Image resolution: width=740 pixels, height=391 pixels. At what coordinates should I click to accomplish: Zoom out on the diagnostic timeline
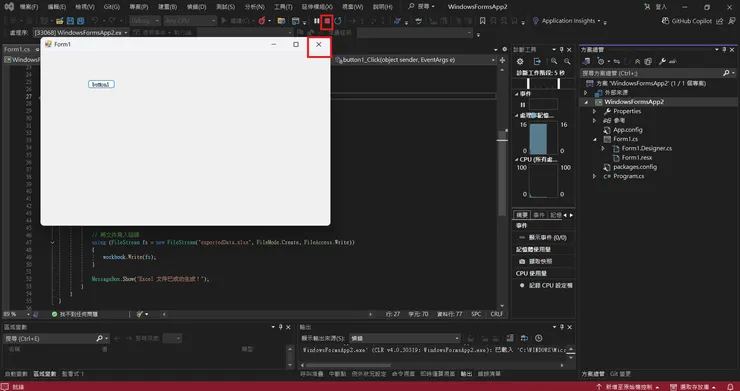click(567, 61)
